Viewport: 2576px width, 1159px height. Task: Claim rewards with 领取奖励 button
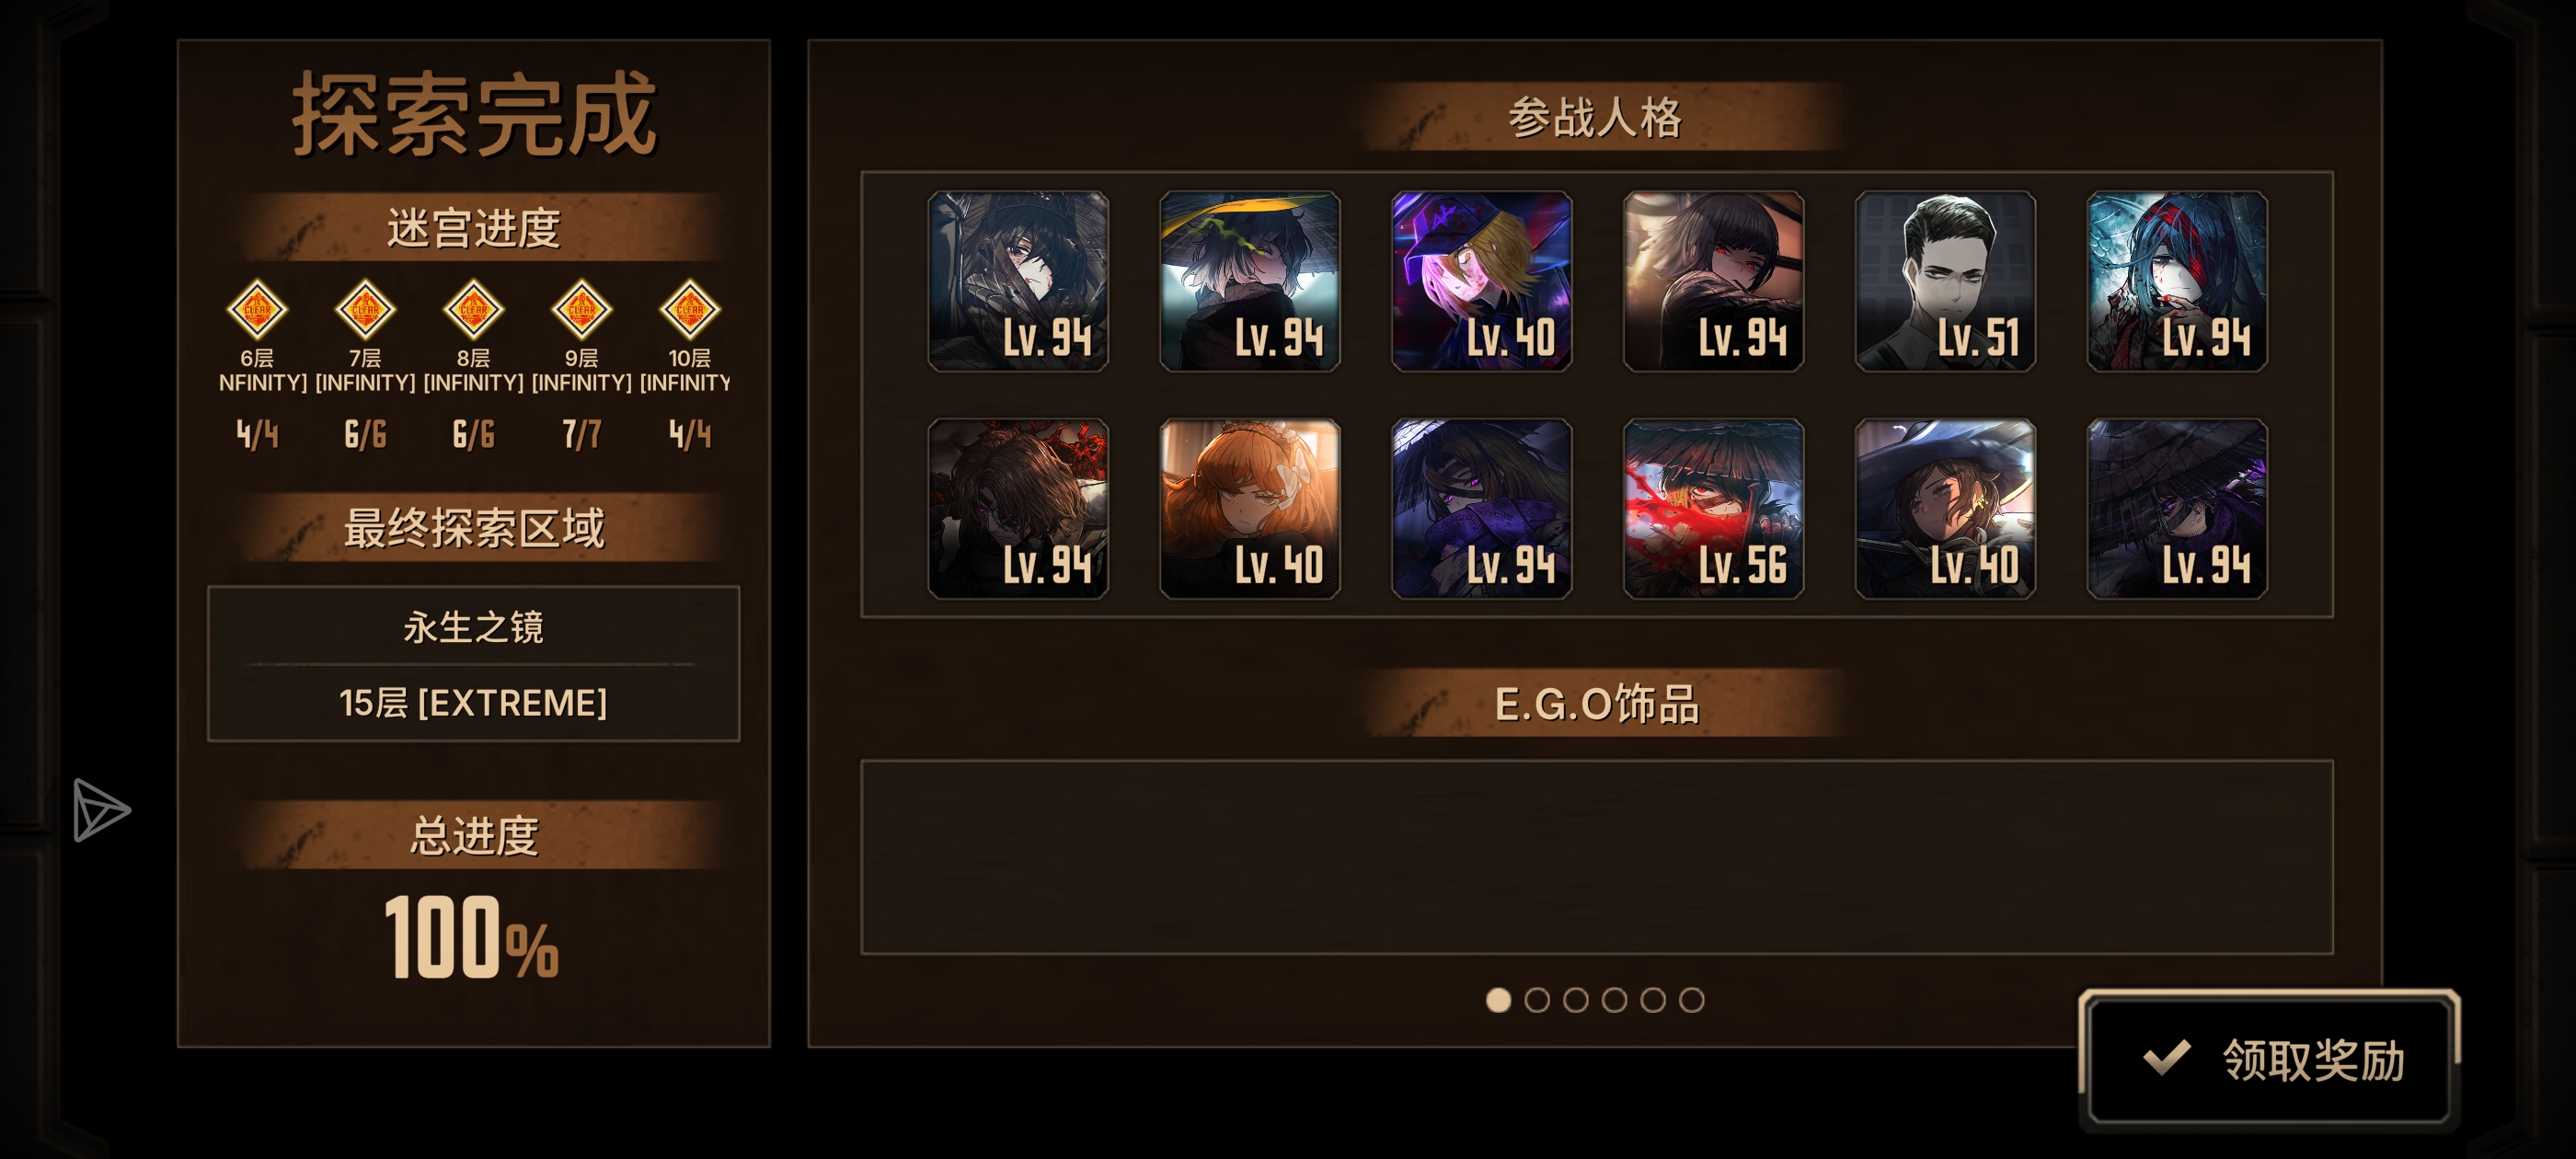[x=2268, y=1059]
